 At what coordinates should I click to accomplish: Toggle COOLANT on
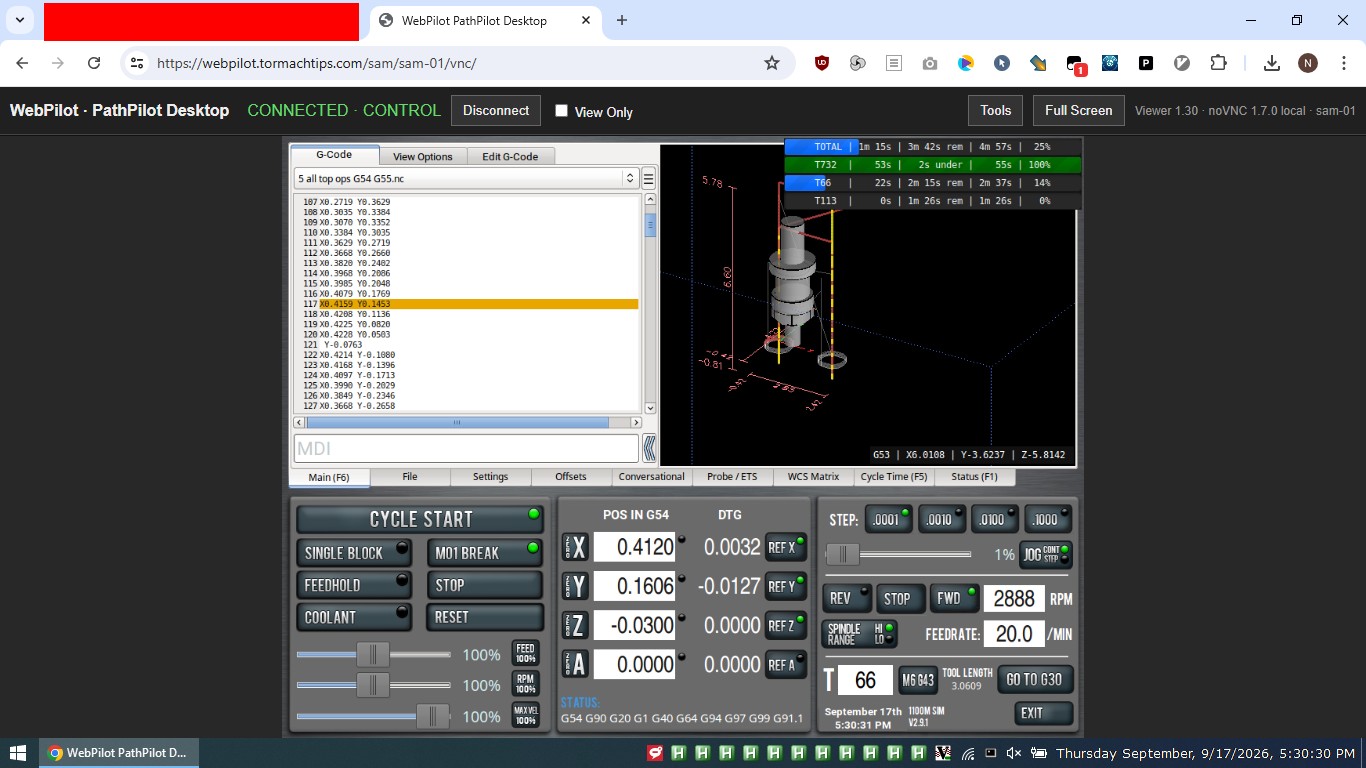tap(354, 617)
